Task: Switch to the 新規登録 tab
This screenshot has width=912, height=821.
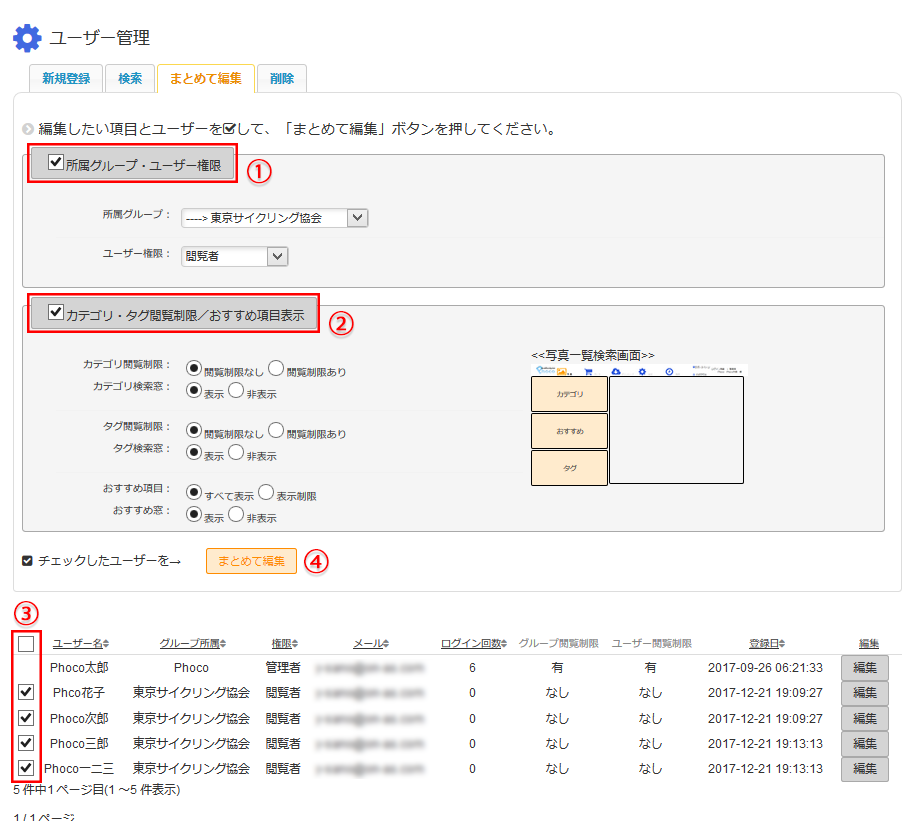Action: tap(66, 78)
